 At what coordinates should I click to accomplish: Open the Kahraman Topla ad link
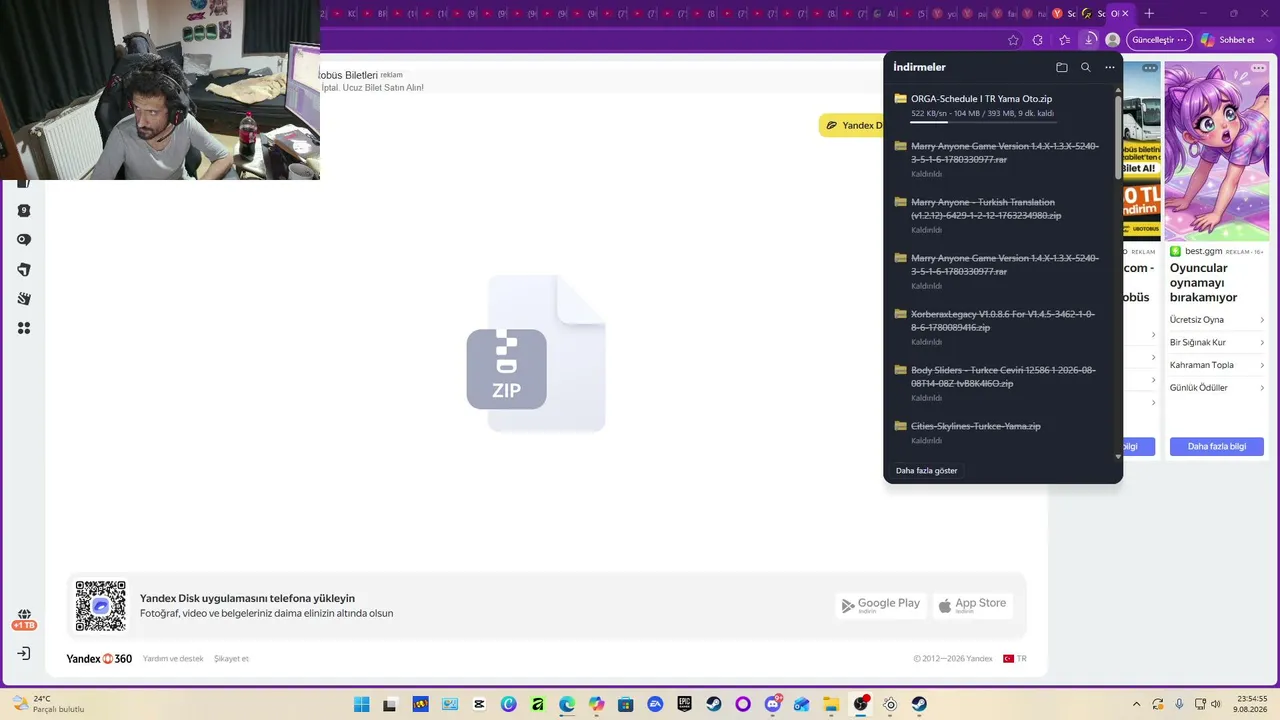pyautogui.click(x=1217, y=365)
